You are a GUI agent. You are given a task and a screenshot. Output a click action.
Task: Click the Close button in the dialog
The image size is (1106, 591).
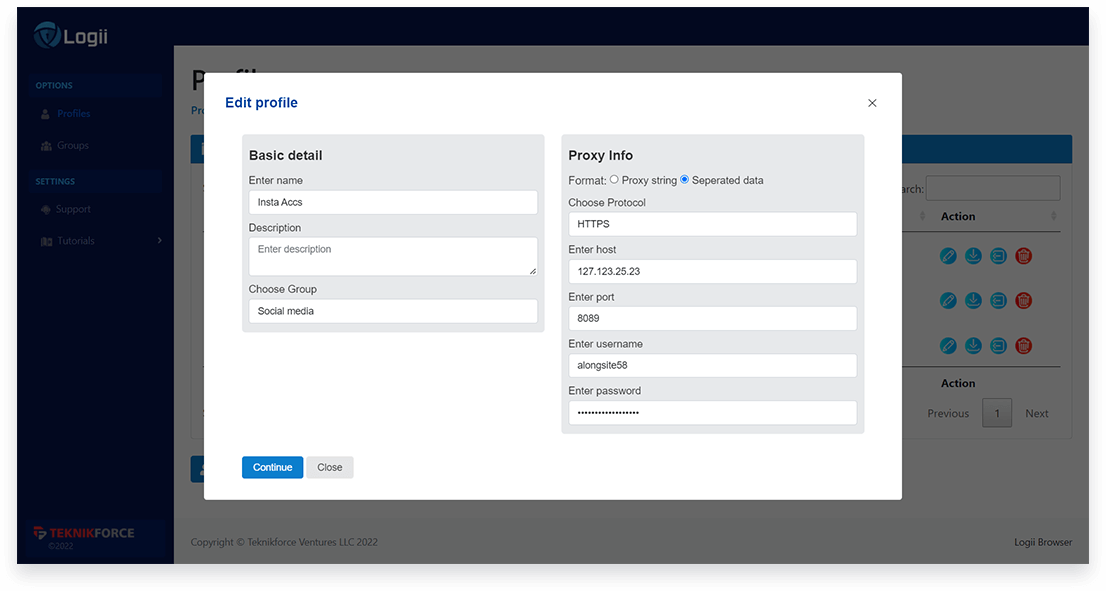coord(329,467)
